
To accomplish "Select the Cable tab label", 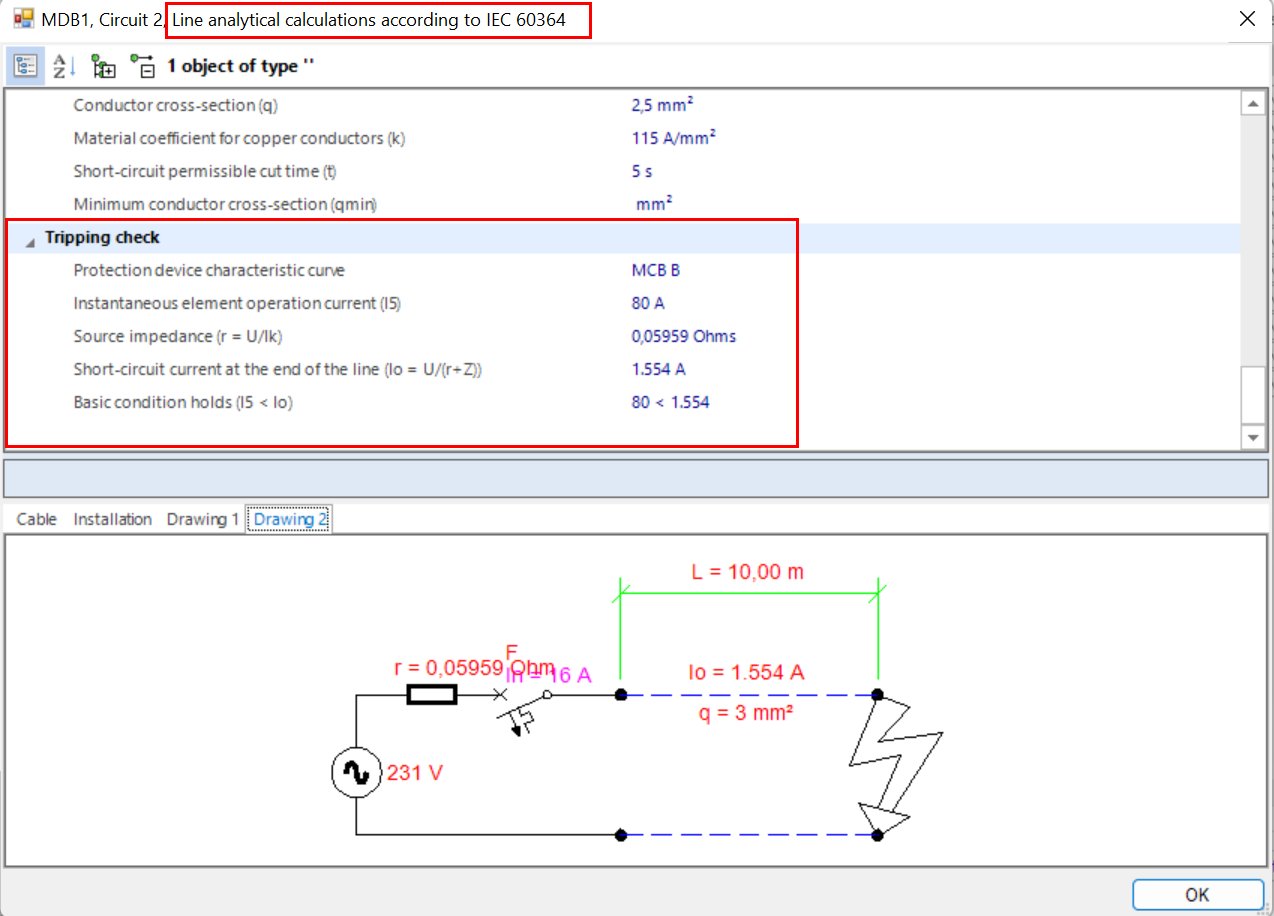I will point(36,518).
